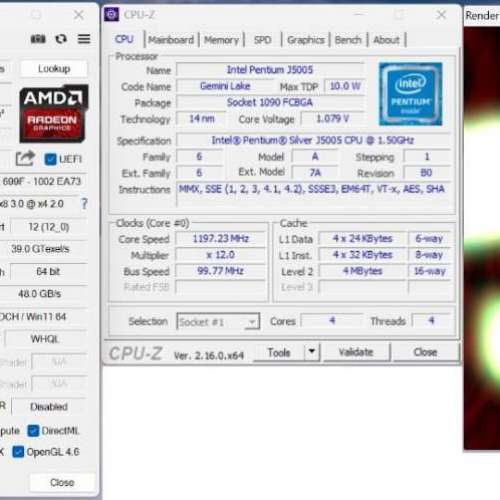Click the Ext. Model value 7A

315,172
